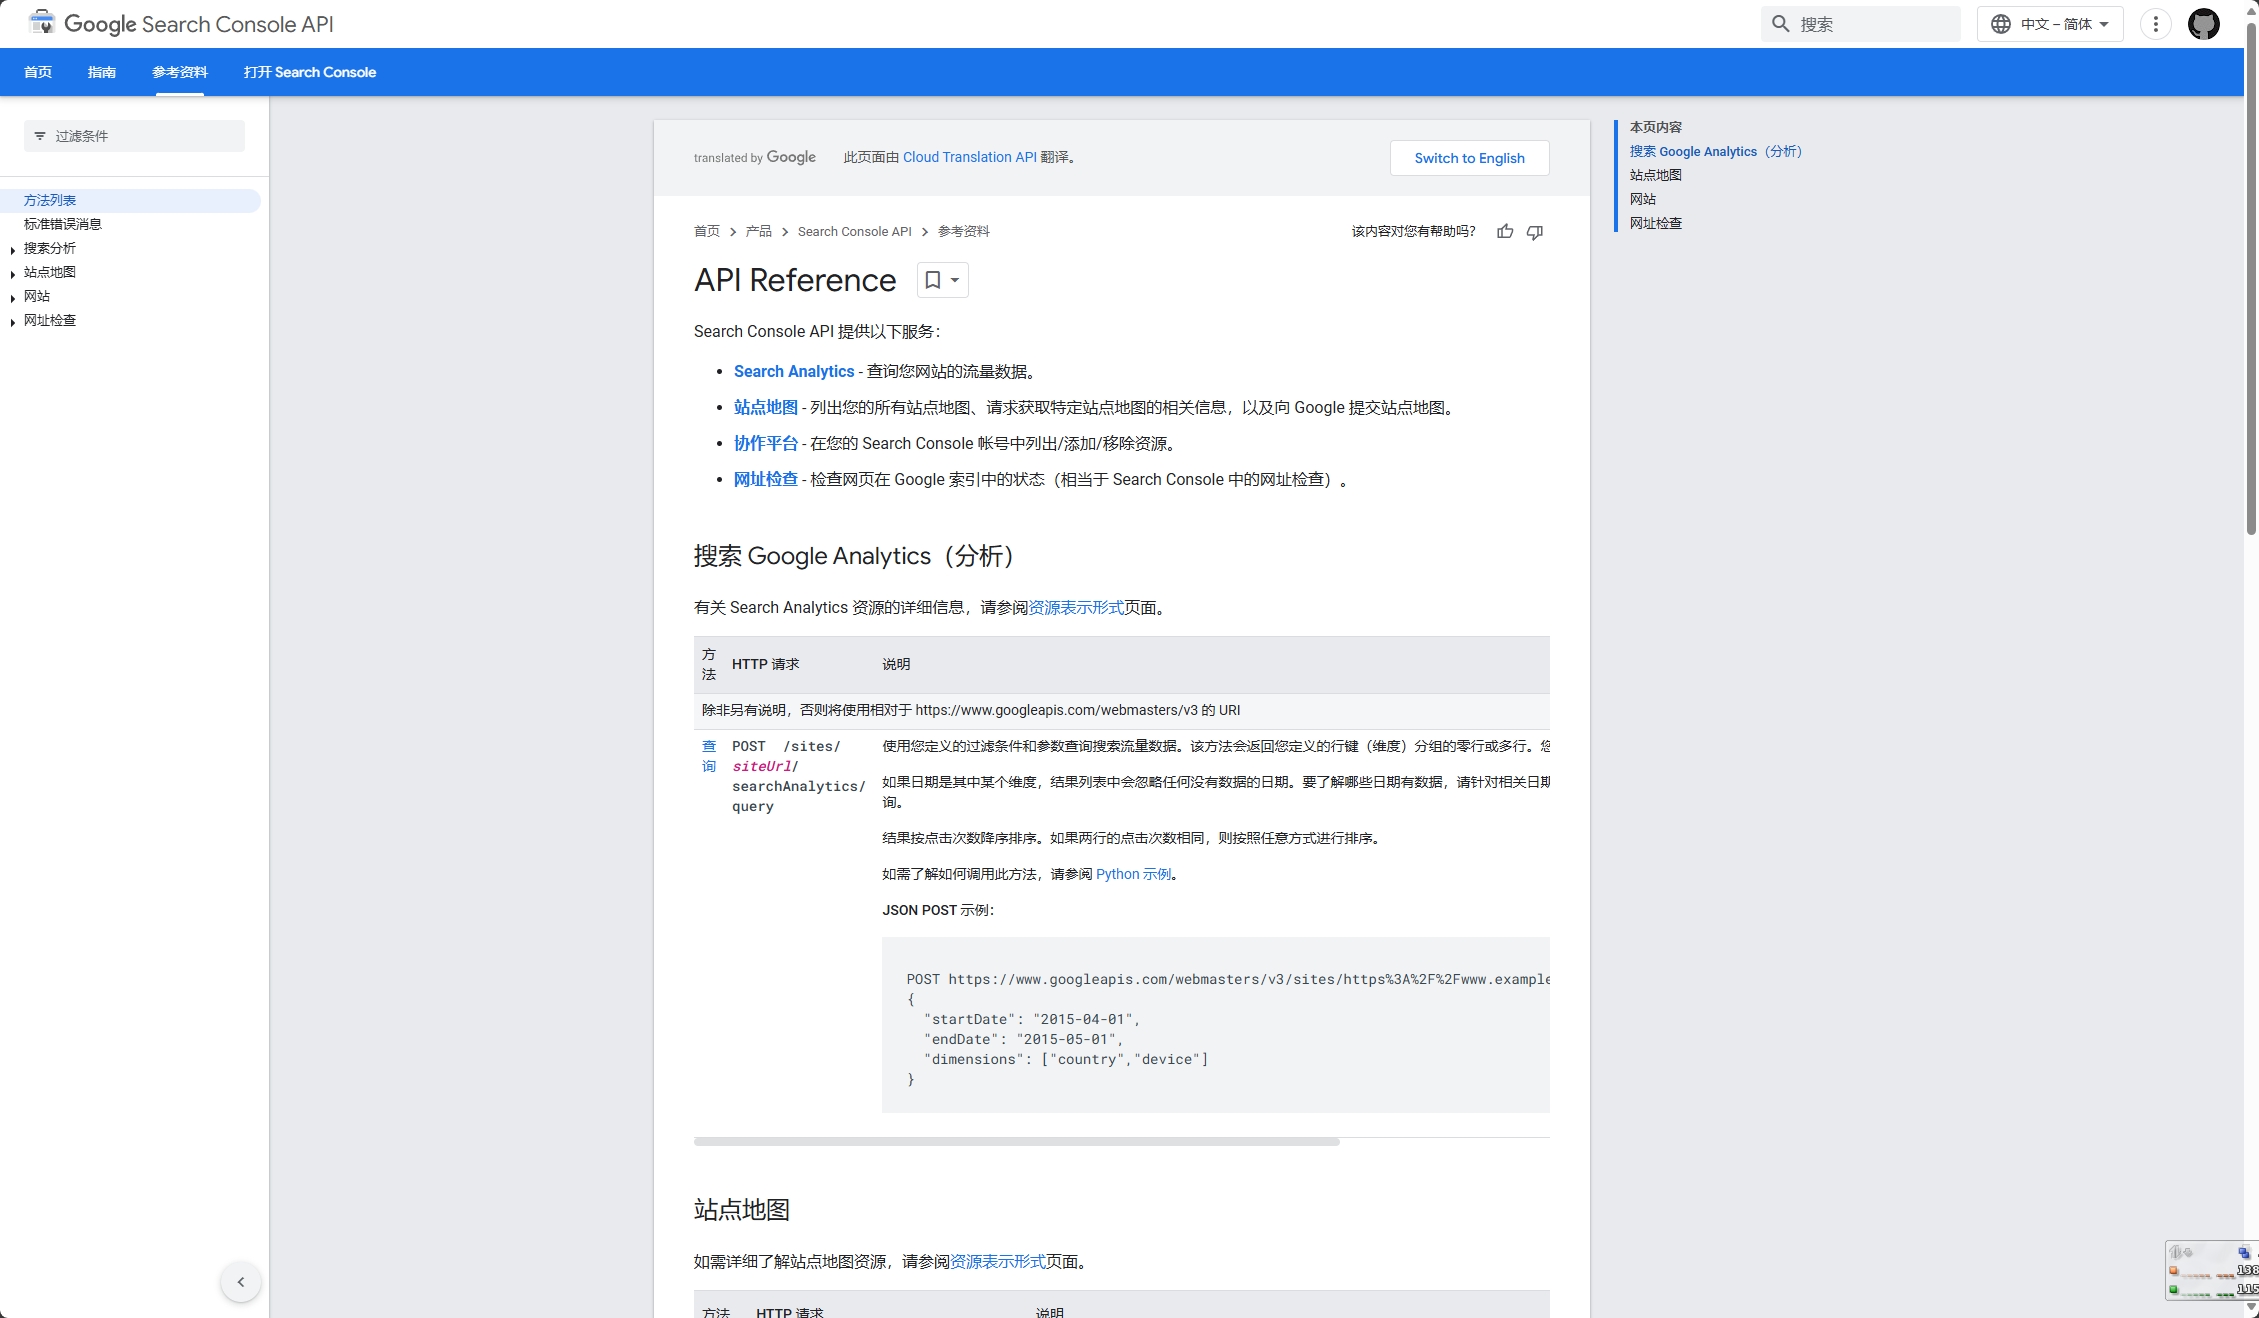Open the language selector dropdown

pos(2050,24)
